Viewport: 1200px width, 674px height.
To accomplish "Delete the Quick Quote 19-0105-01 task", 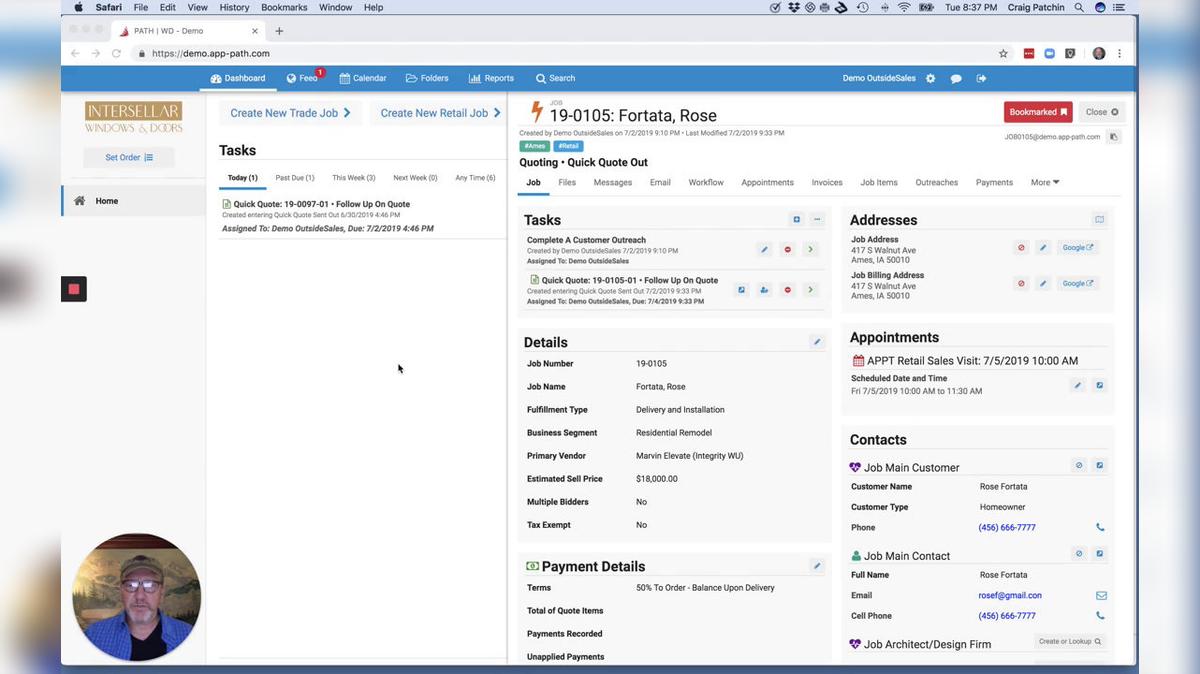I will click(x=788, y=290).
